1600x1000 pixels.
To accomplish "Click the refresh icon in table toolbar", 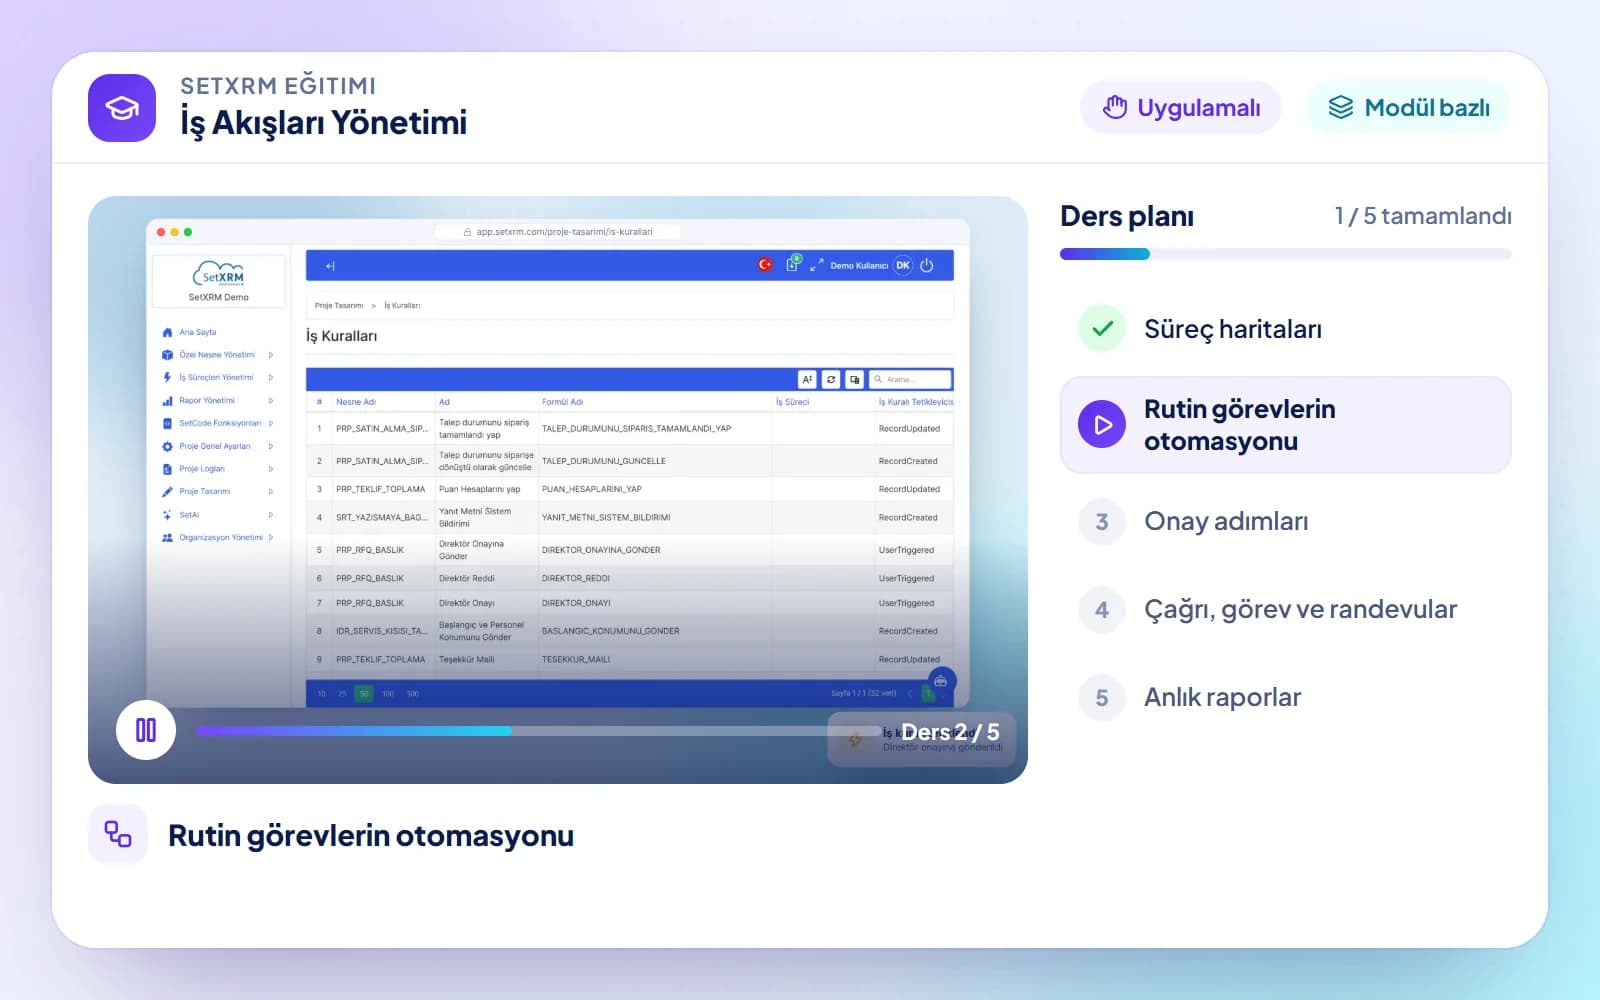I will (831, 379).
